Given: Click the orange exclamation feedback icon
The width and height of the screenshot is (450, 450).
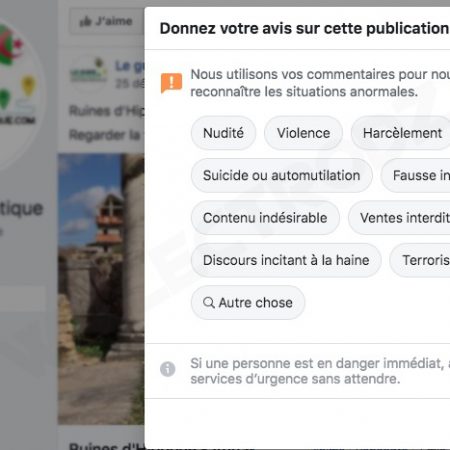Looking at the screenshot, I should point(171,83).
